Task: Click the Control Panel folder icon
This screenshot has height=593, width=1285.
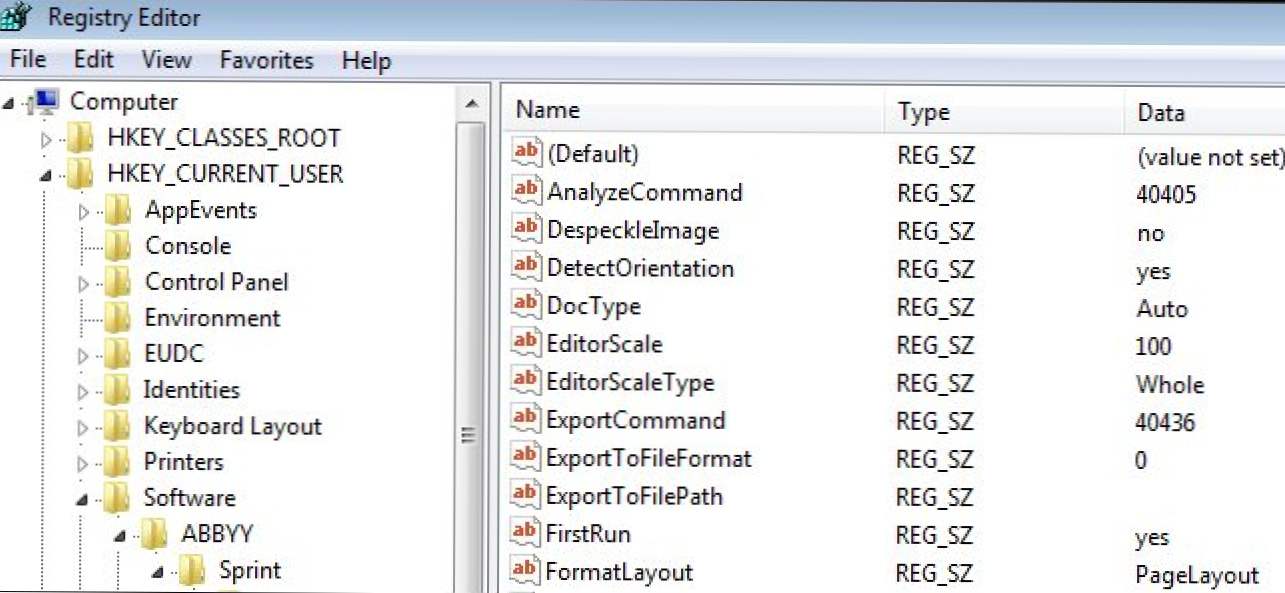Action: click(x=118, y=282)
